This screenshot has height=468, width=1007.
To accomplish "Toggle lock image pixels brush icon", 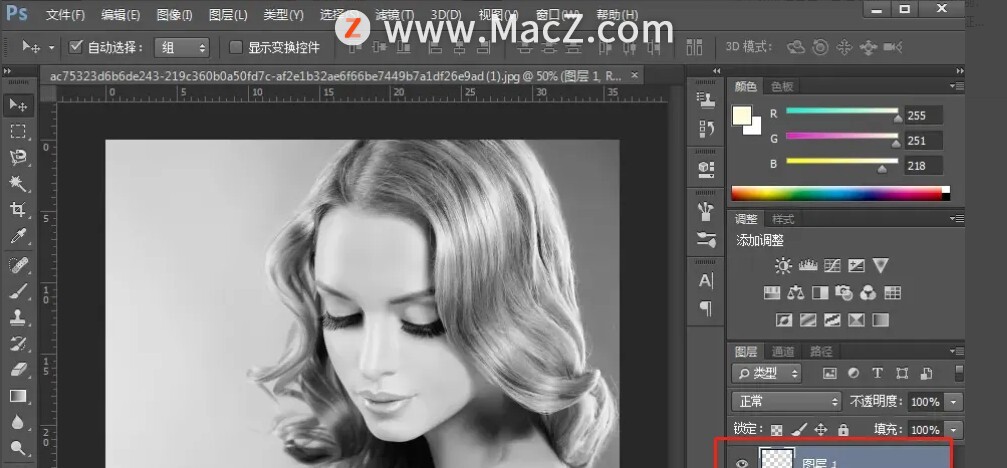I will (800, 429).
